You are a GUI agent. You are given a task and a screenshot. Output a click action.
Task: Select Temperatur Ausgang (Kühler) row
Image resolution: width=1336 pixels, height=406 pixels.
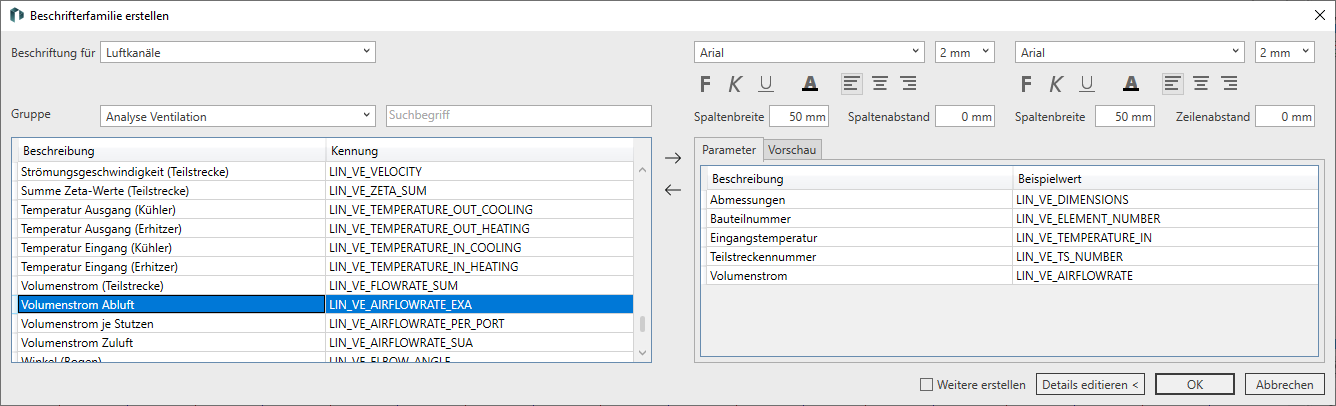coord(326,209)
